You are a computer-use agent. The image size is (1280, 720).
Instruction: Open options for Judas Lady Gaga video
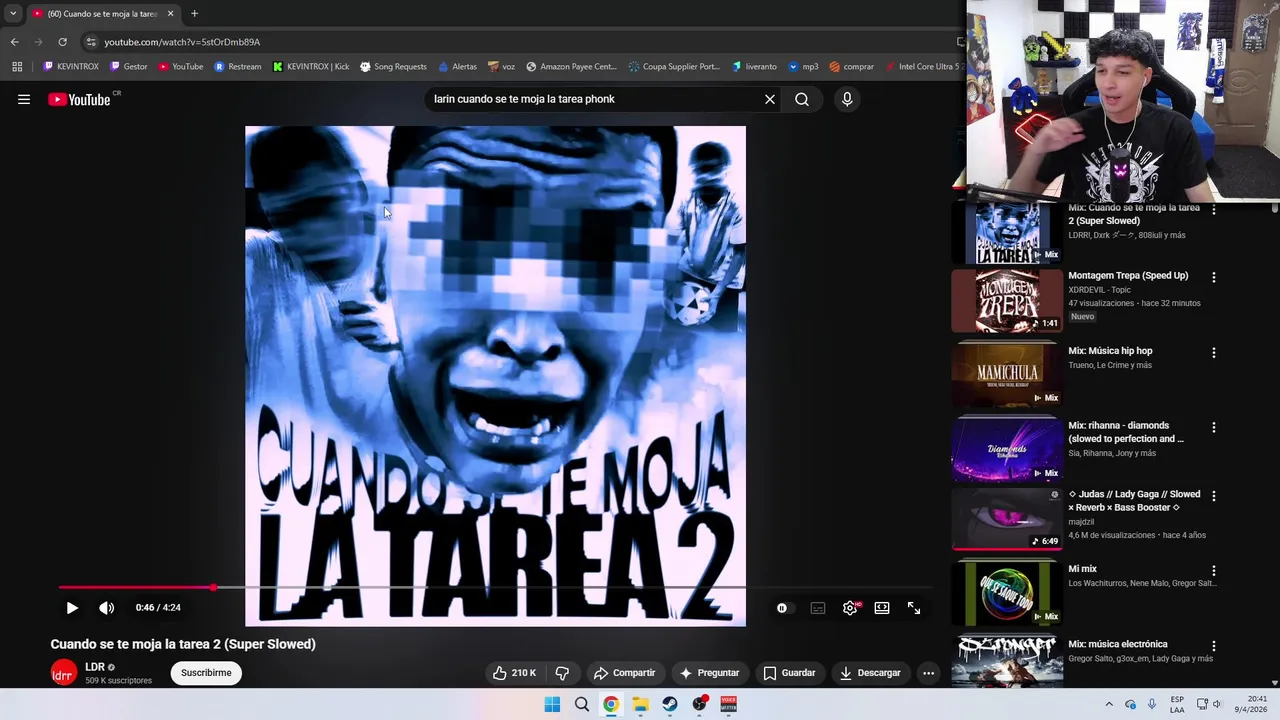1214,496
